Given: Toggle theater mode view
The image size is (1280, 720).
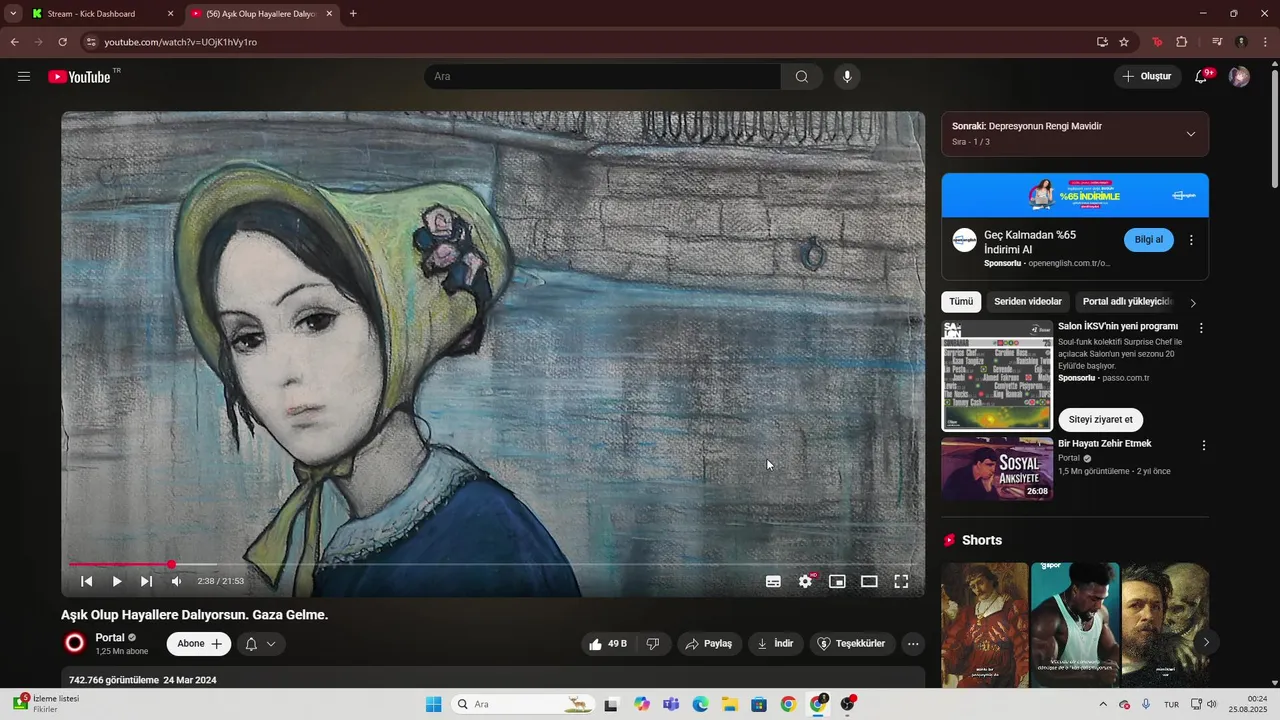Looking at the screenshot, I should [x=869, y=581].
